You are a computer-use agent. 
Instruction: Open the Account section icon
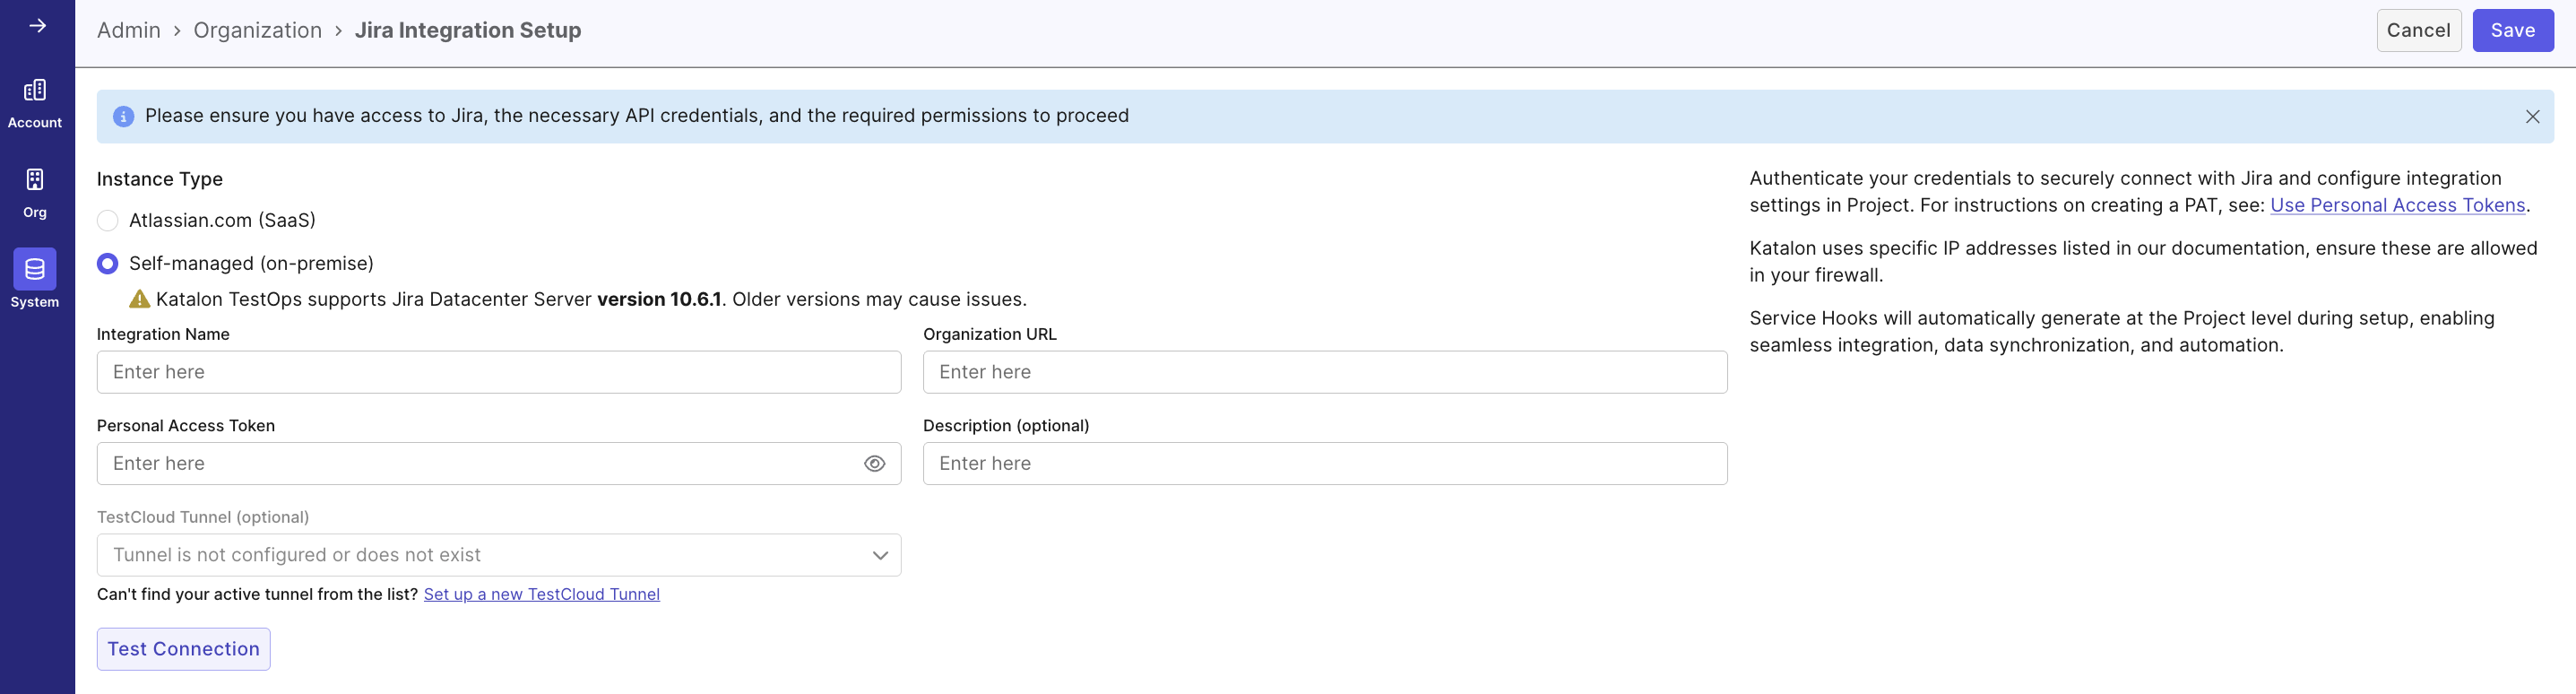click(x=35, y=90)
